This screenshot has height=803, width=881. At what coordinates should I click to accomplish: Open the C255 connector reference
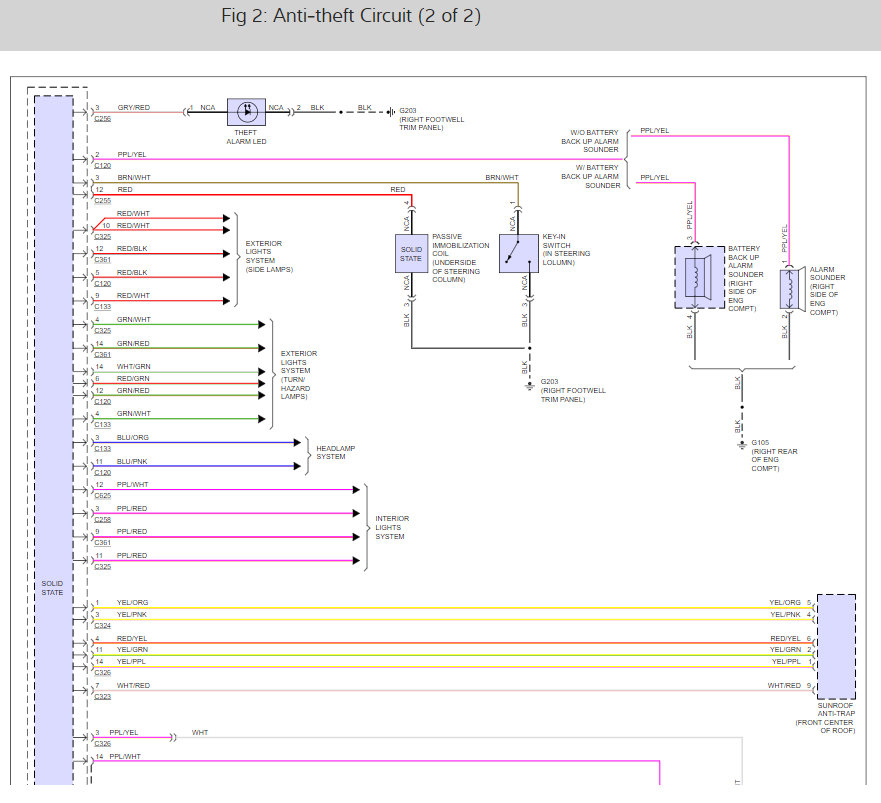(x=103, y=200)
